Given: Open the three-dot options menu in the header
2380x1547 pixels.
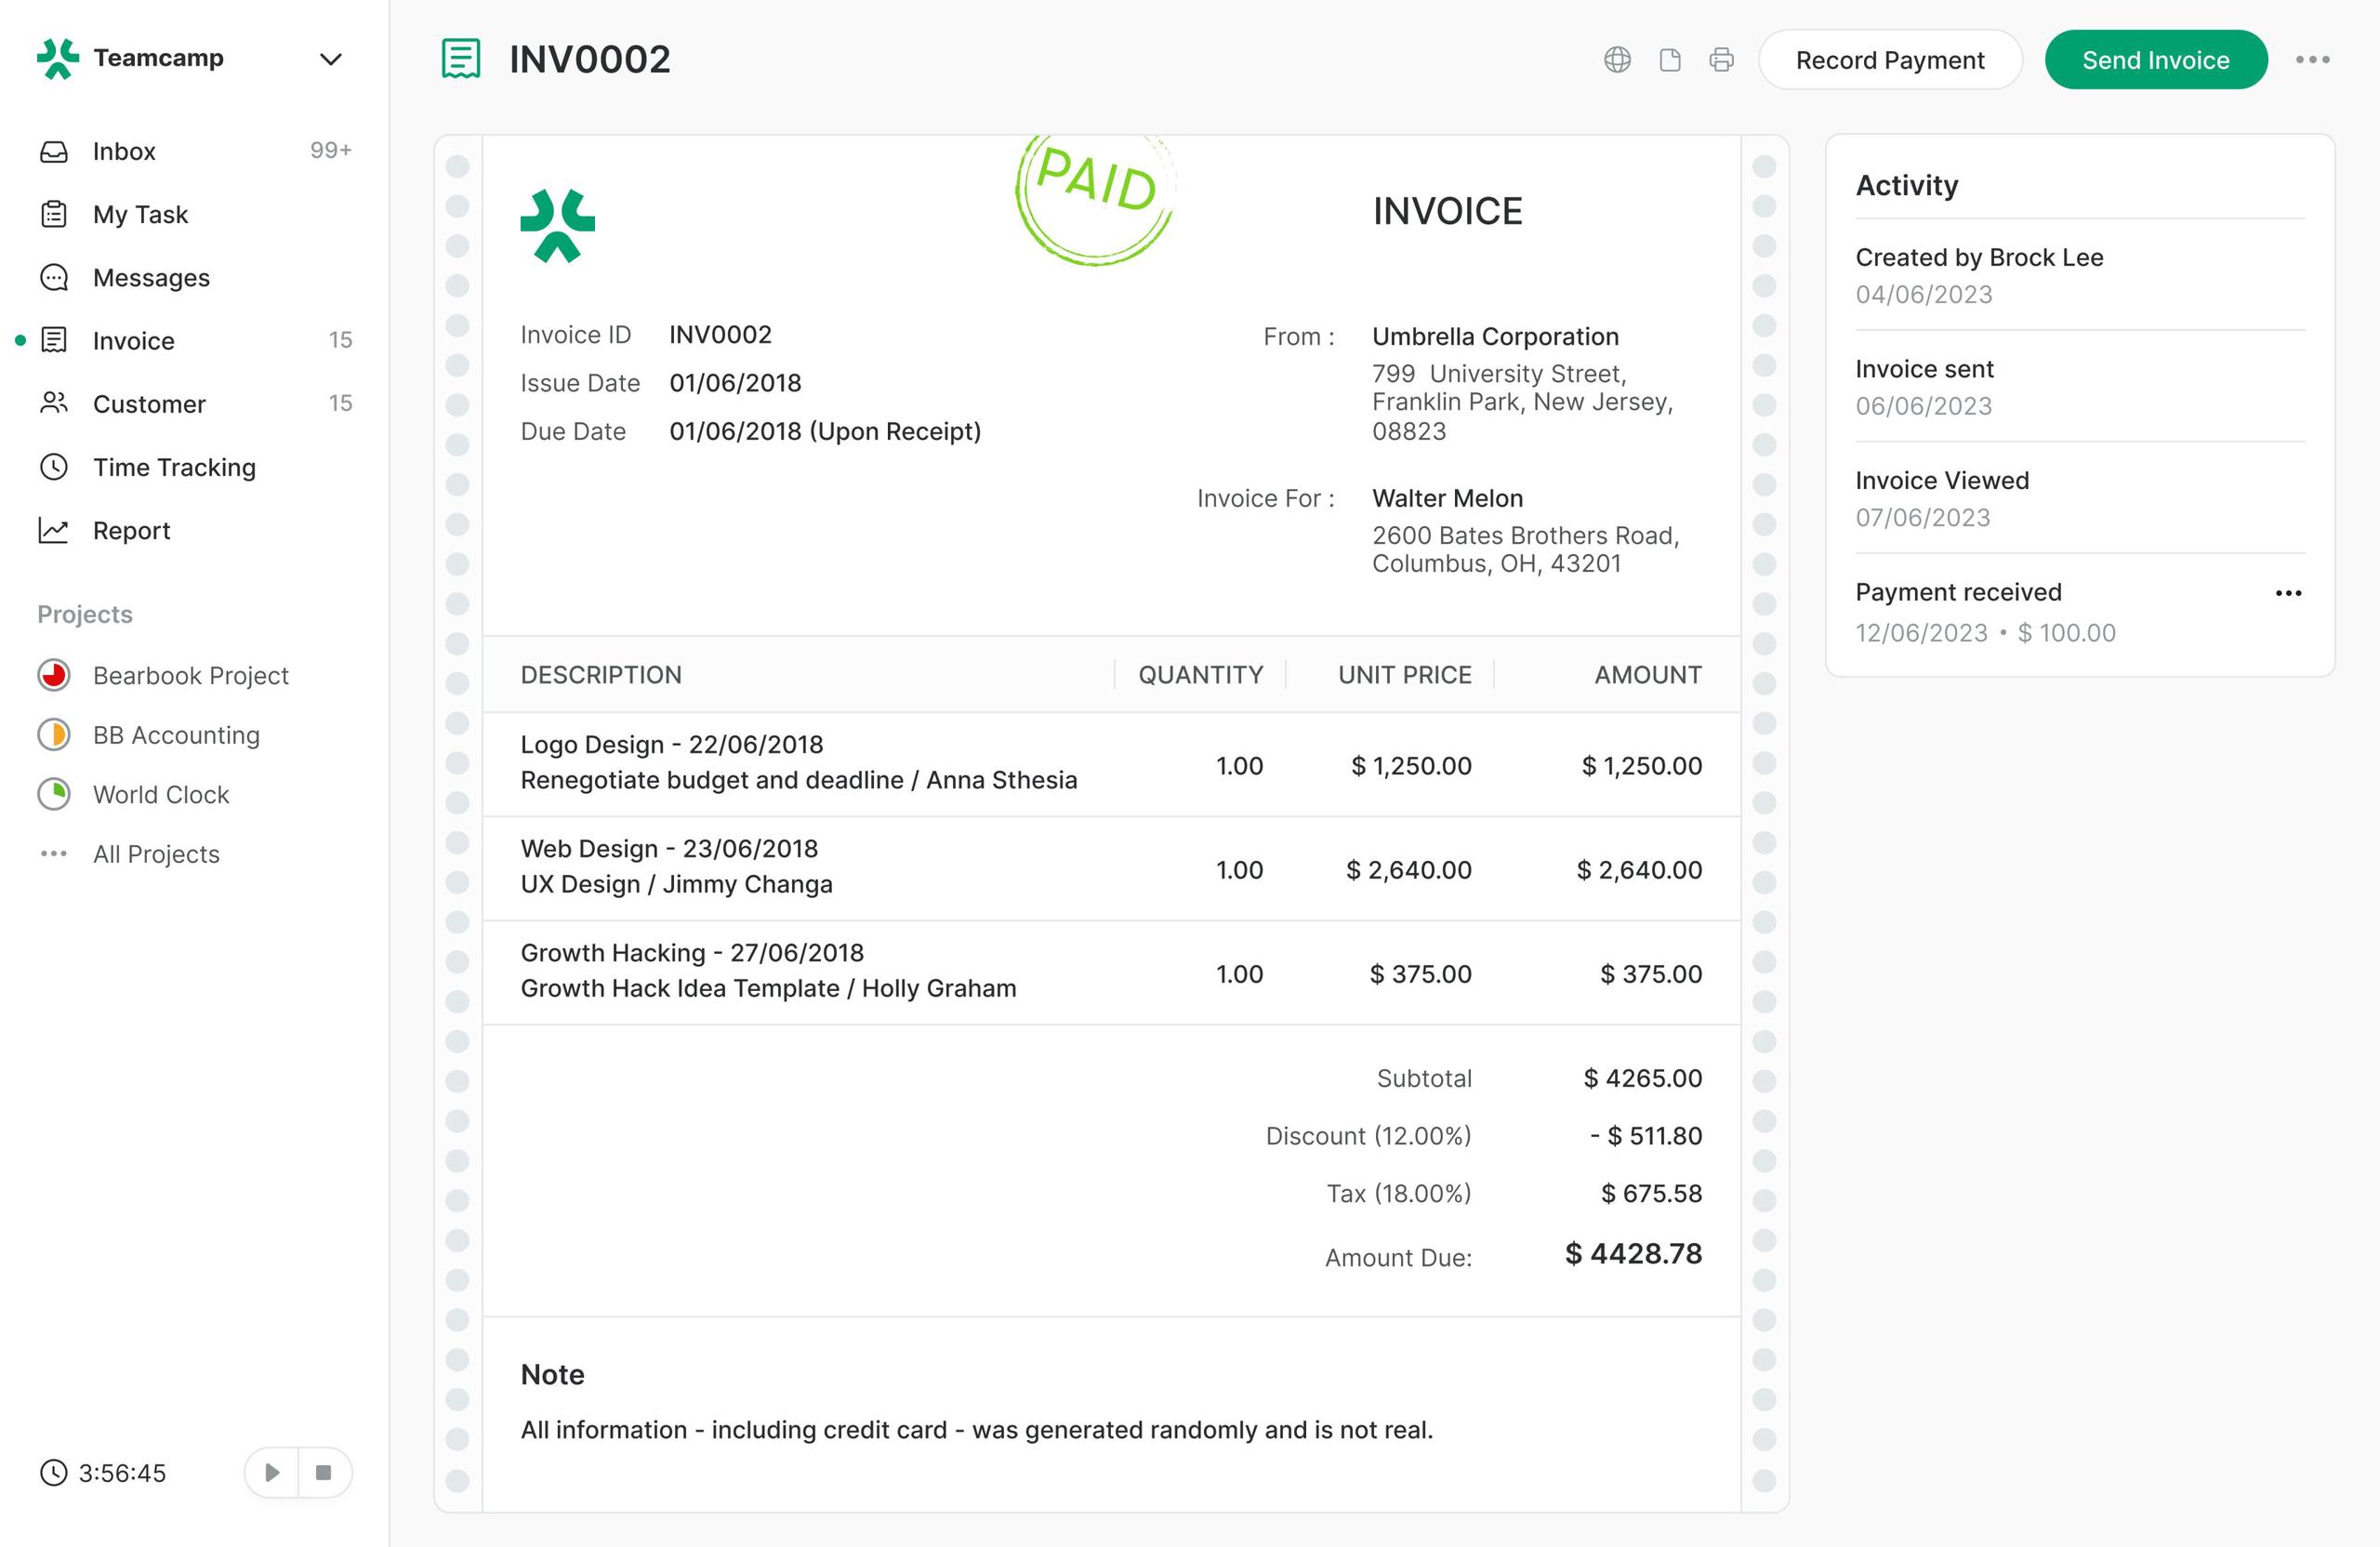Looking at the screenshot, I should click(x=2312, y=60).
